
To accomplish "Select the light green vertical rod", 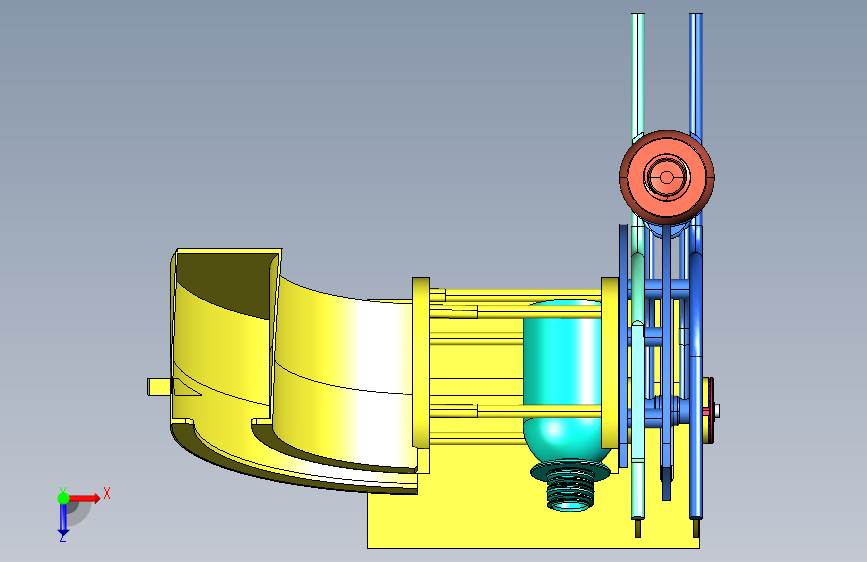I will point(638,266).
